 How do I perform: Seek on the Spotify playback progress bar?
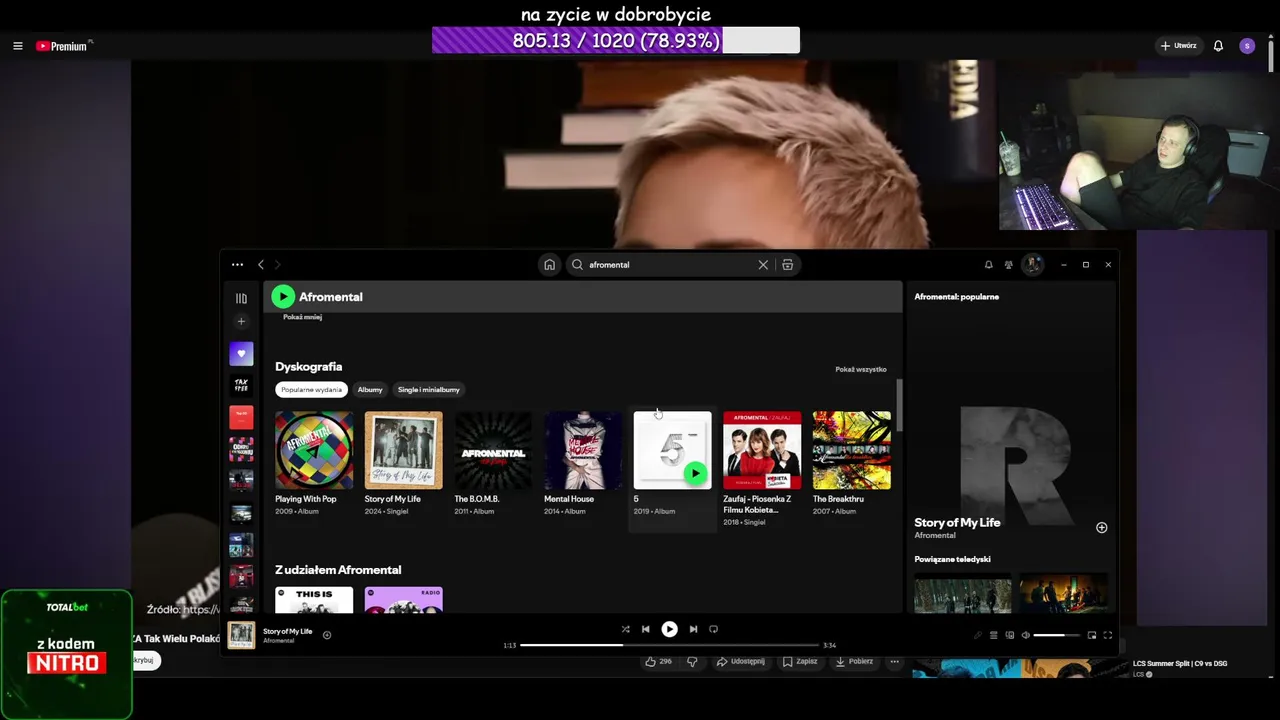tap(669, 645)
